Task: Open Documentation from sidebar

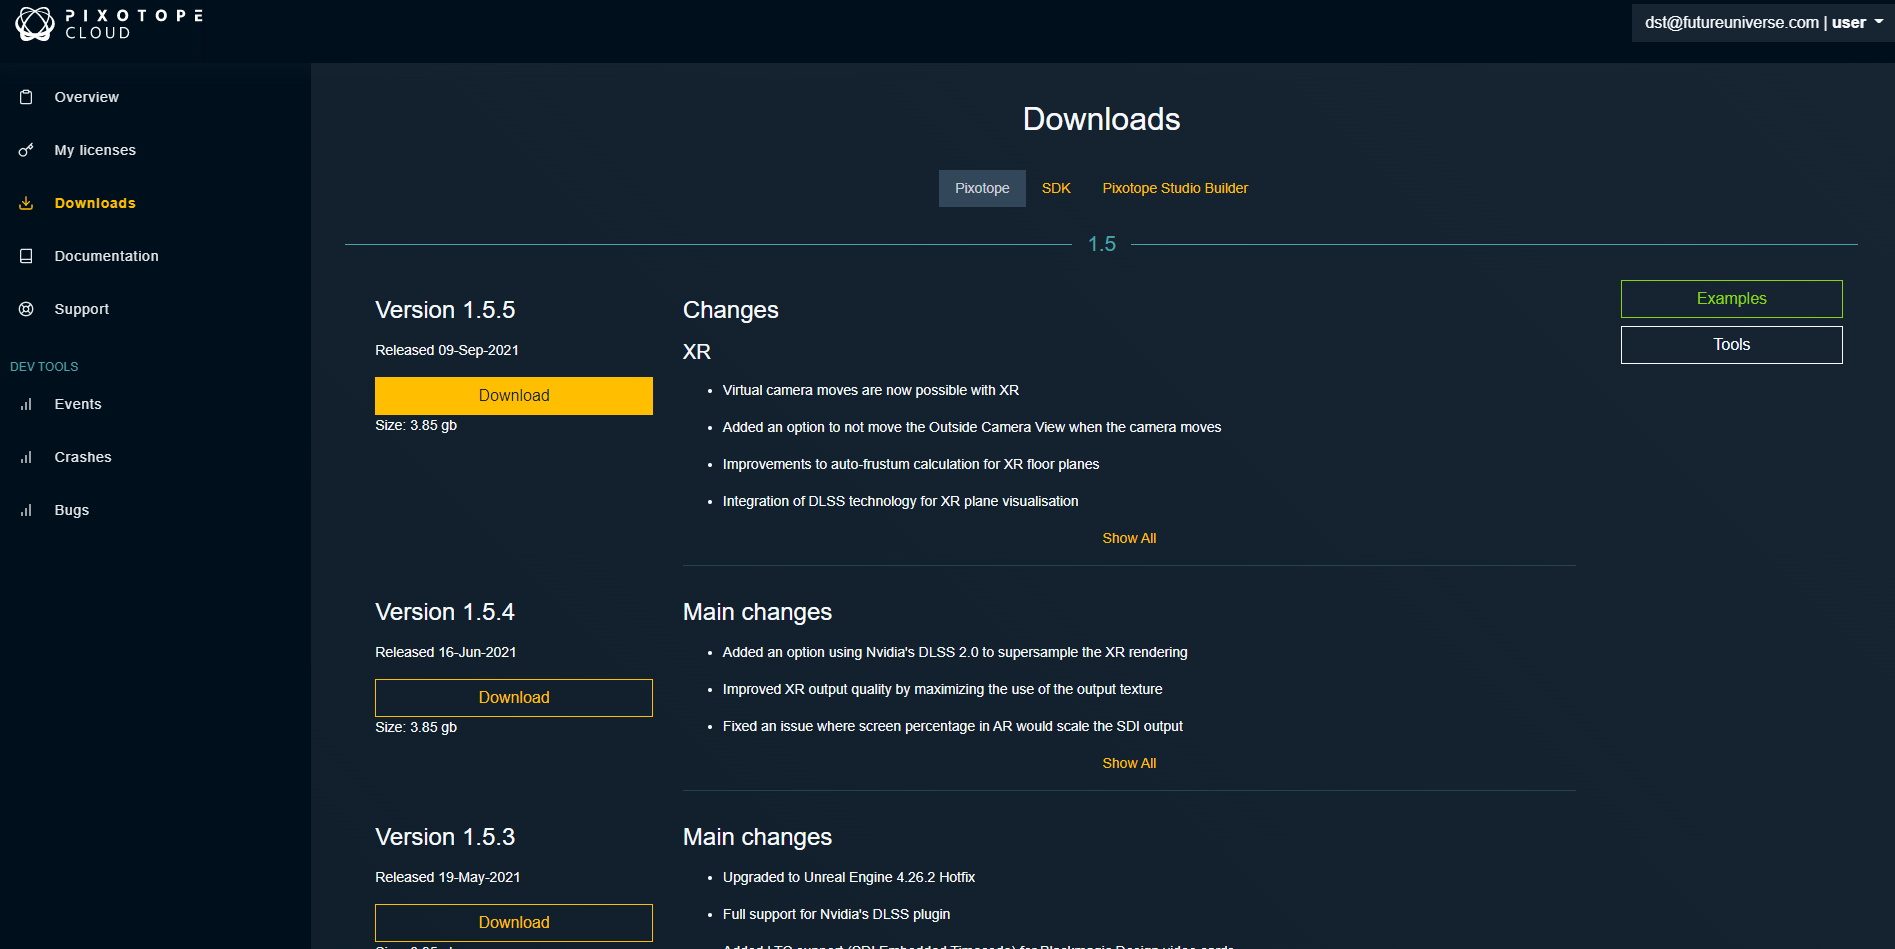Action: point(106,256)
